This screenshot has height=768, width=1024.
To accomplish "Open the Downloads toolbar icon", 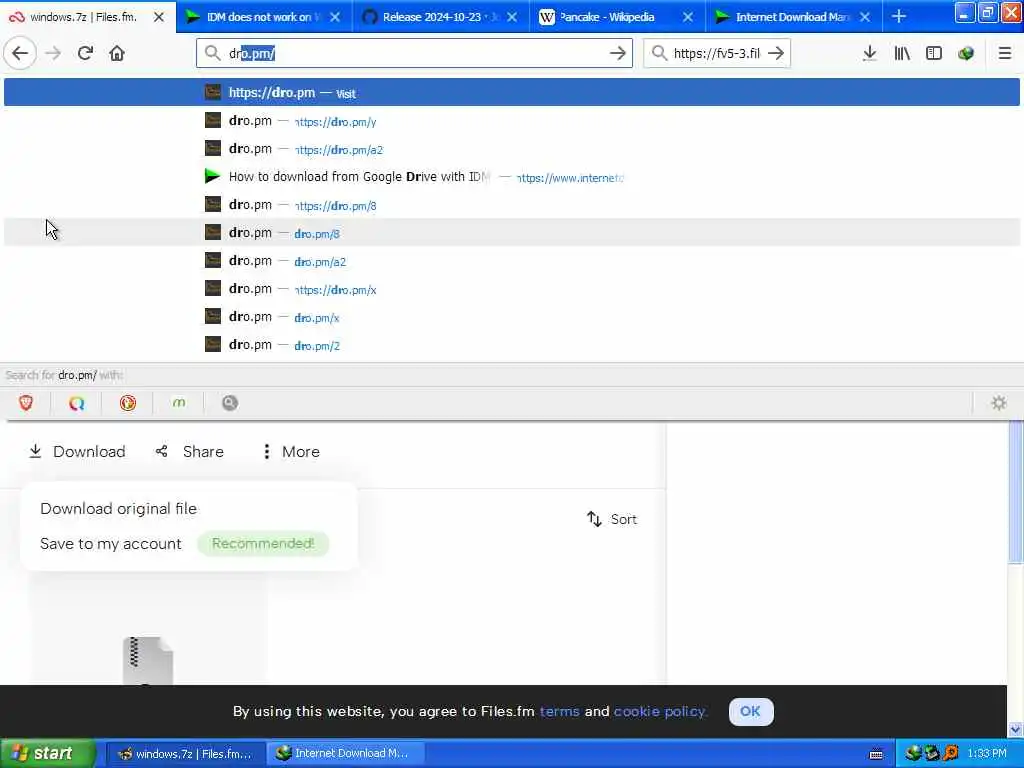I will [x=869, y=54].
